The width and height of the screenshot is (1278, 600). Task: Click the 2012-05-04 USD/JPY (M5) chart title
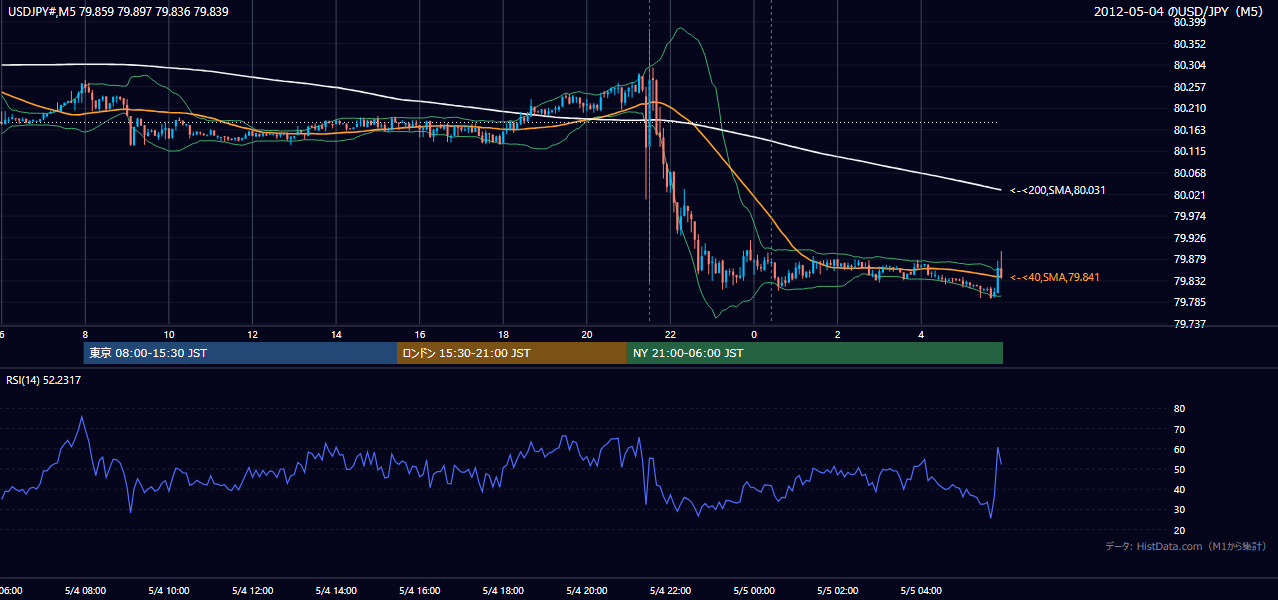click(1180, 12)
